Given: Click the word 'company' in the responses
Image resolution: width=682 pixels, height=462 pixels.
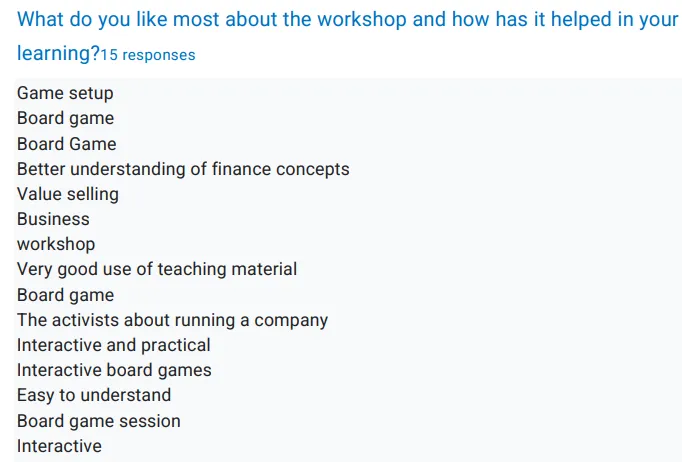Looking at the screenshot, I should [291, 321].
